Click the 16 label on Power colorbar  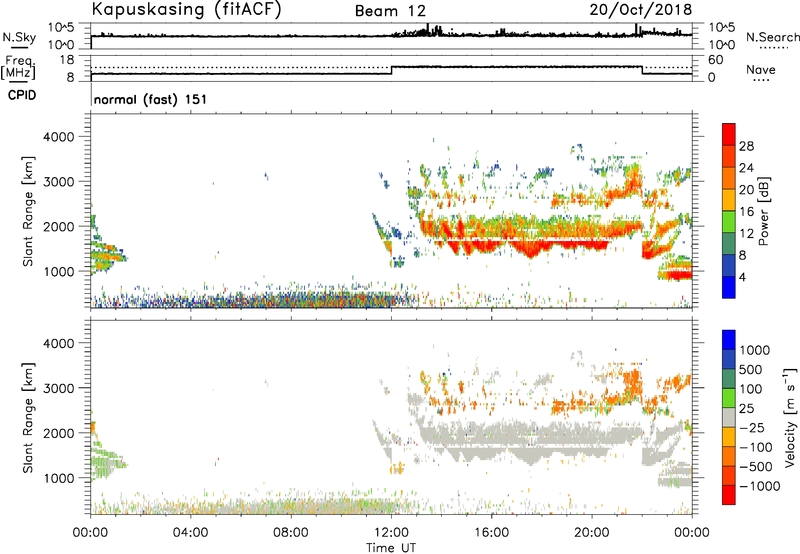[x=746, y=212]
